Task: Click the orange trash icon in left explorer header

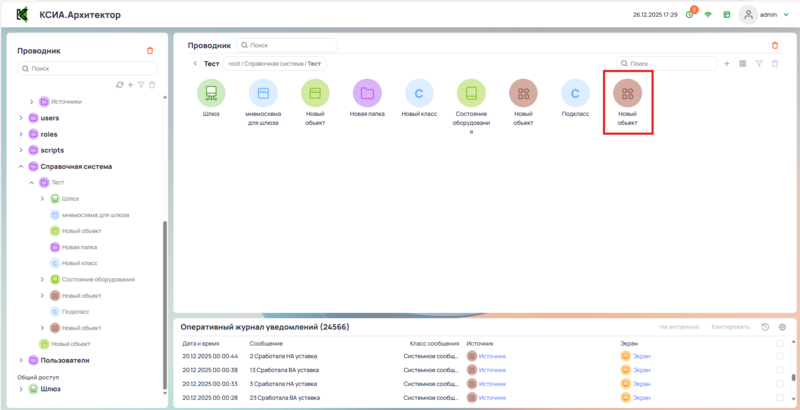Action: point(150,50)
